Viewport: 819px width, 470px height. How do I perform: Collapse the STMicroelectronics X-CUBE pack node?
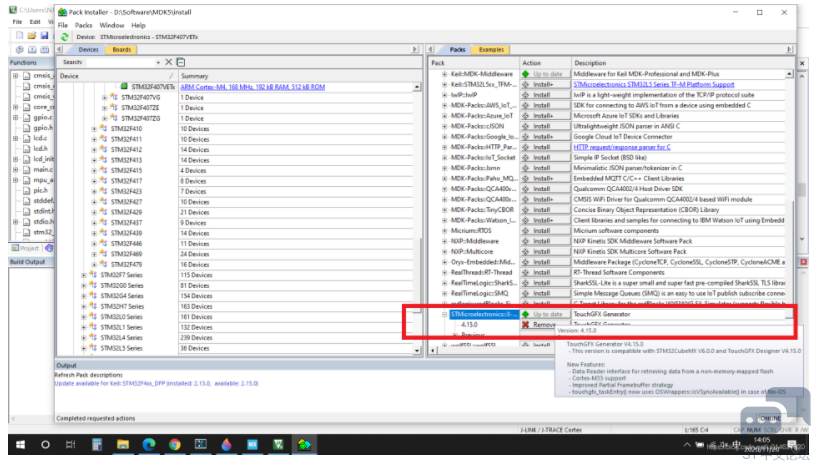tap(444, 314)
